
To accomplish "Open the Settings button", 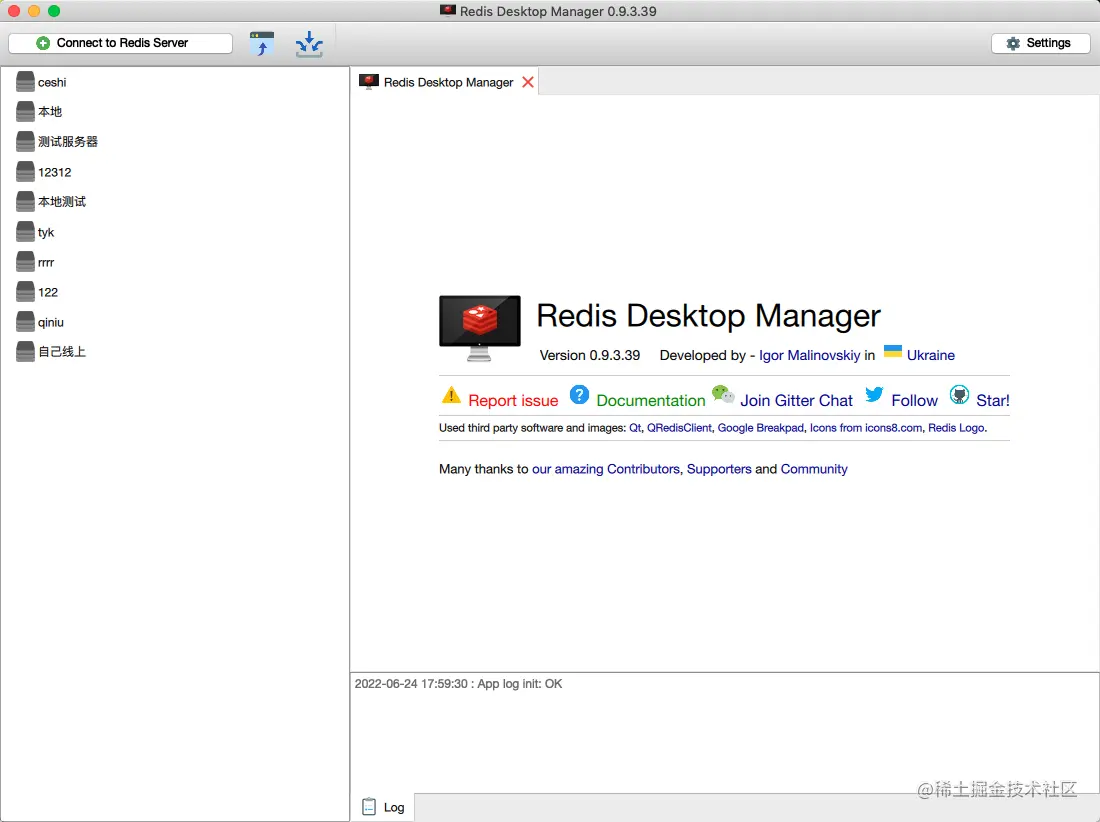I will click(1040, 43).
